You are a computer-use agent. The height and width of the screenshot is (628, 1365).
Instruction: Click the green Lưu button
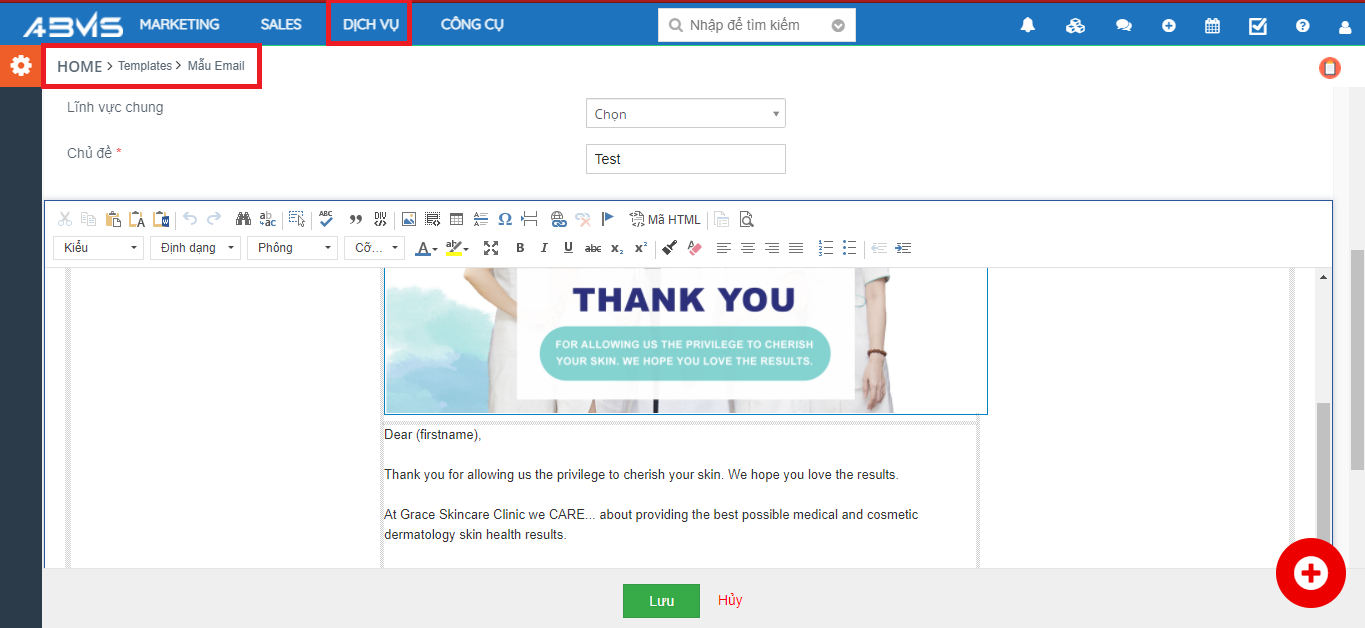click(661, 601)
